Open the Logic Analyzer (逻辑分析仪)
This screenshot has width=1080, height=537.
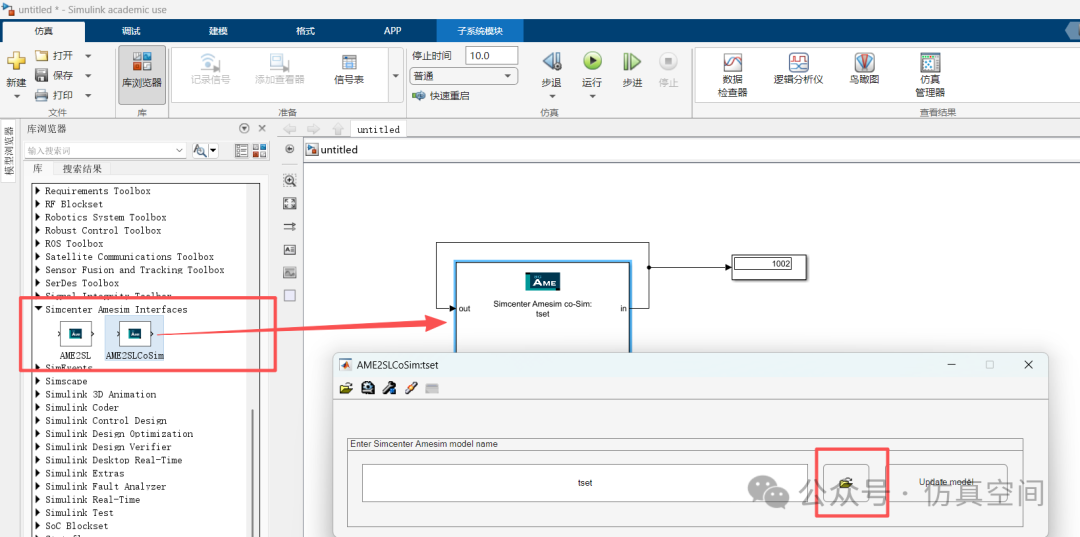pos(798,67)
